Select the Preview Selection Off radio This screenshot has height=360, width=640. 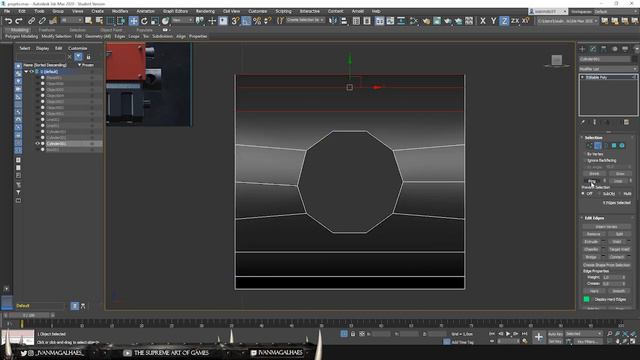[x=583, y=193]
